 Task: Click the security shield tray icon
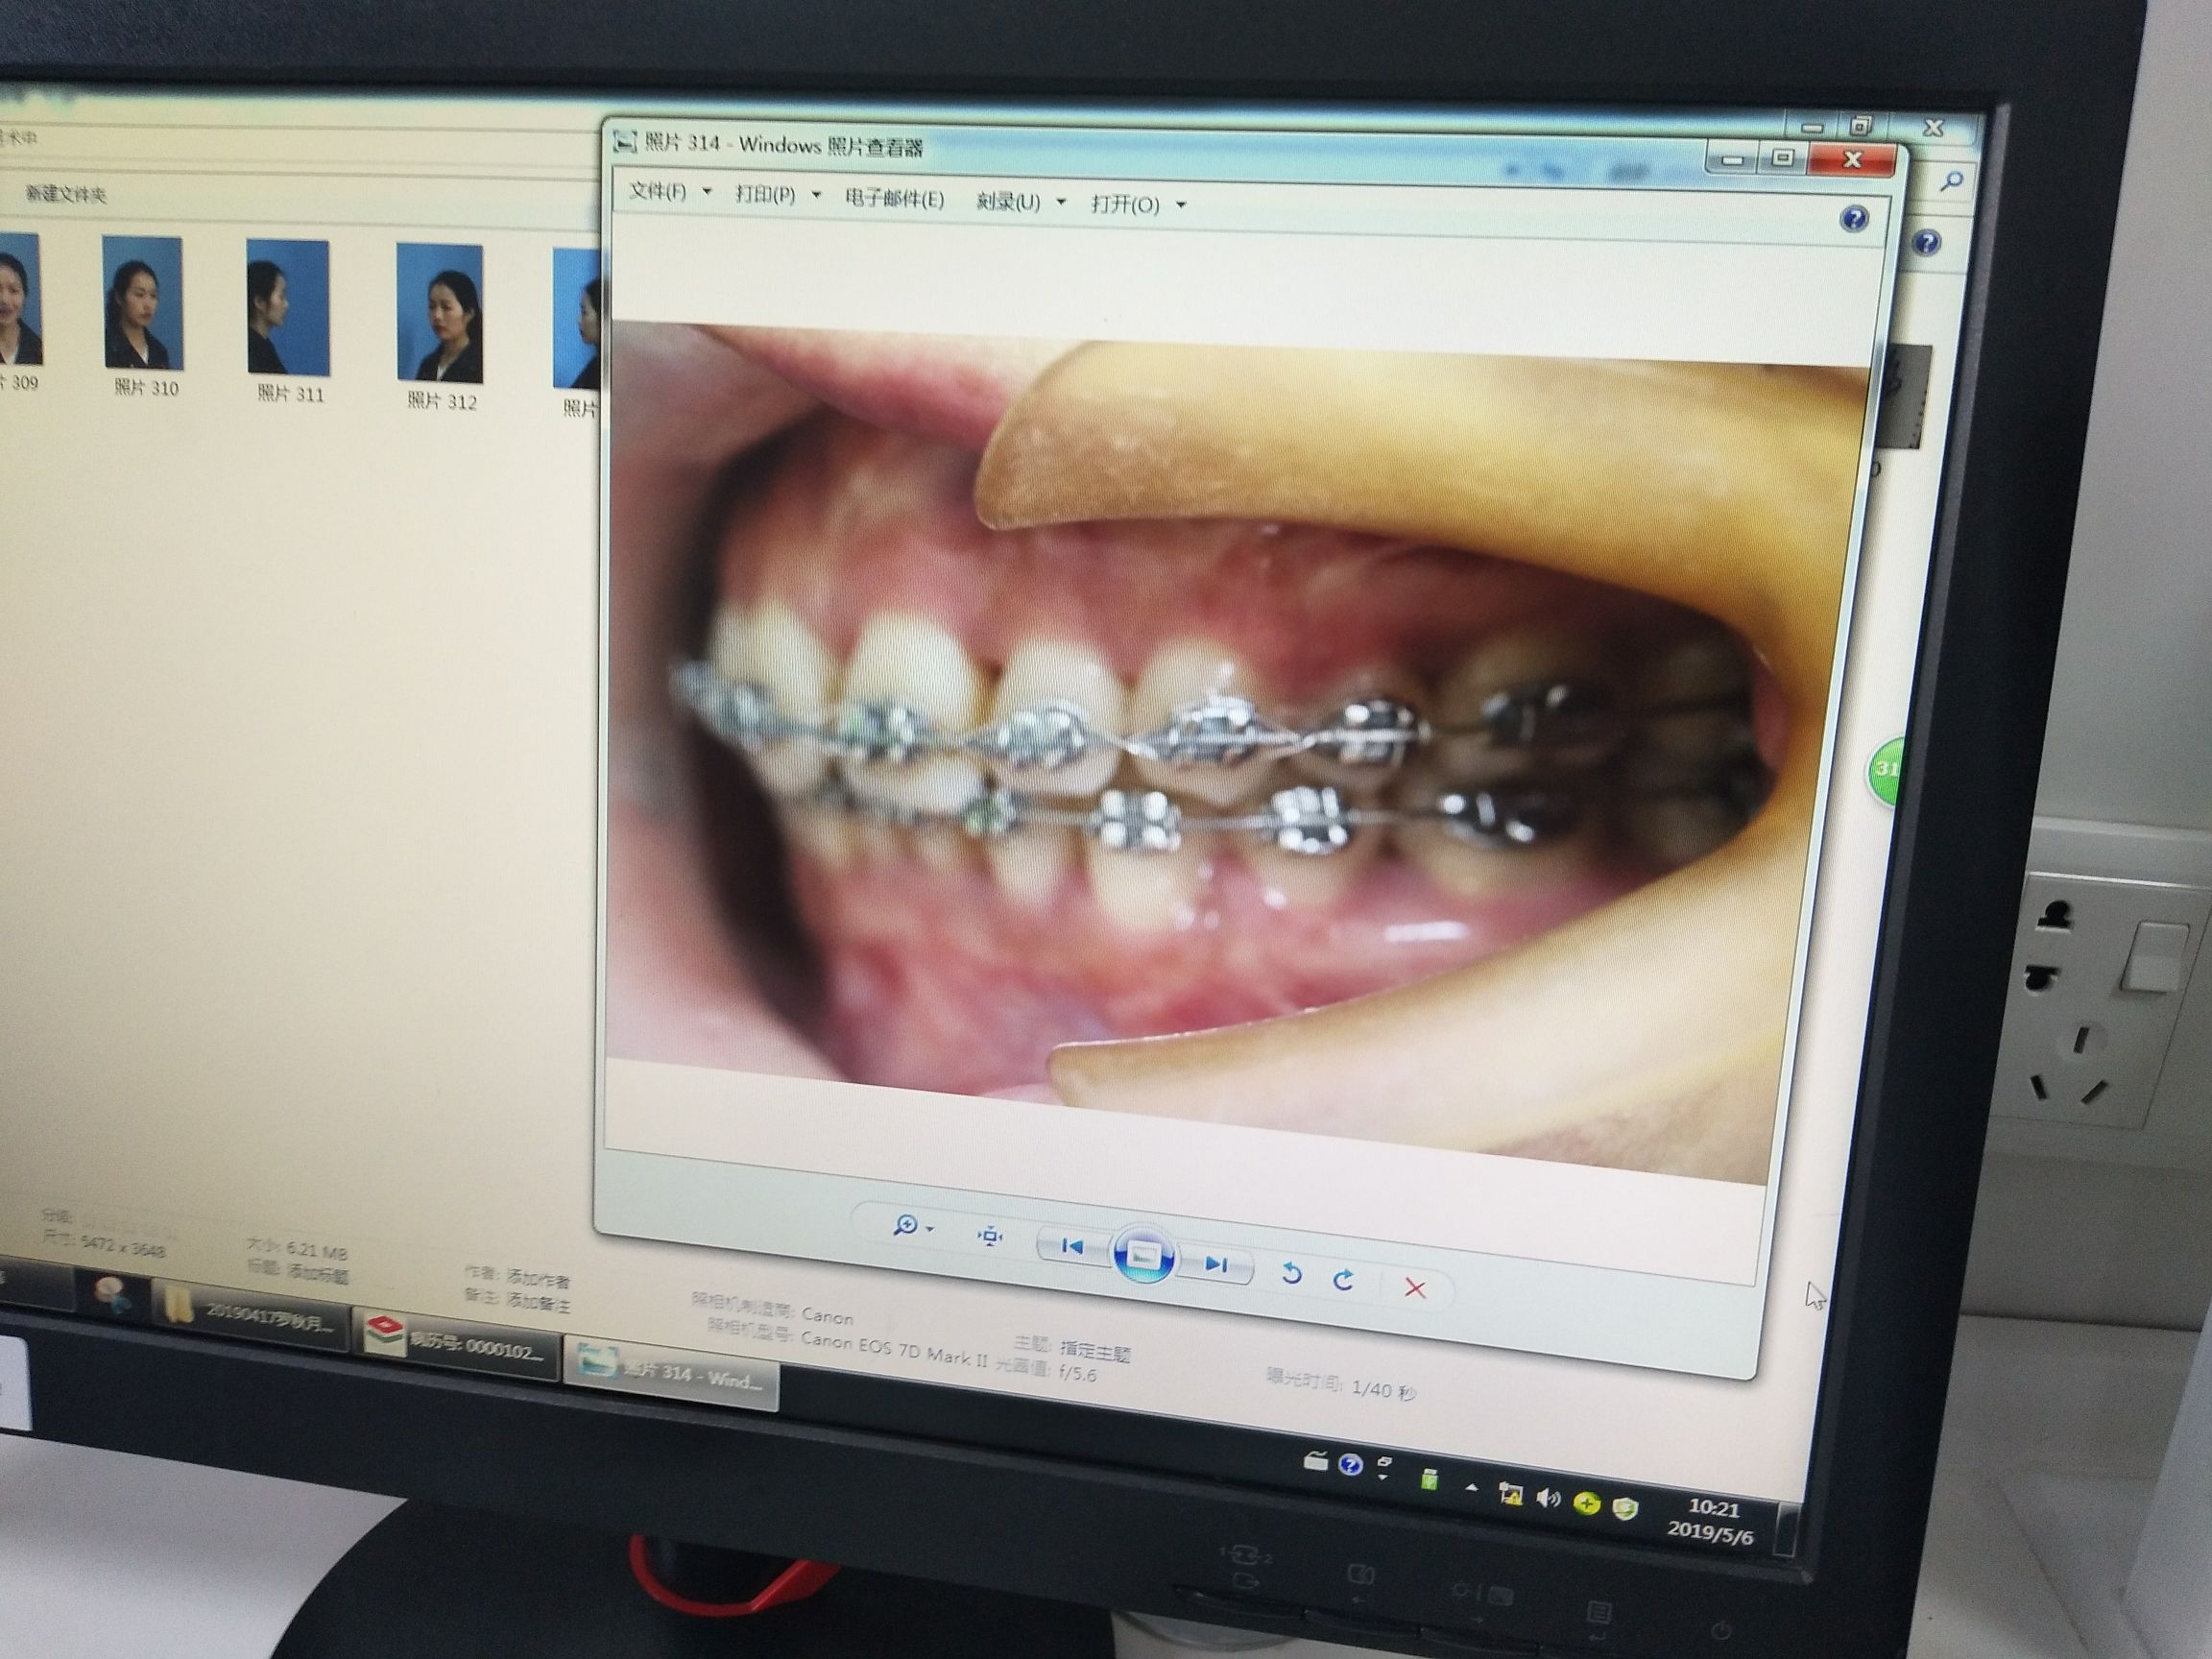click(1625, 1508)
